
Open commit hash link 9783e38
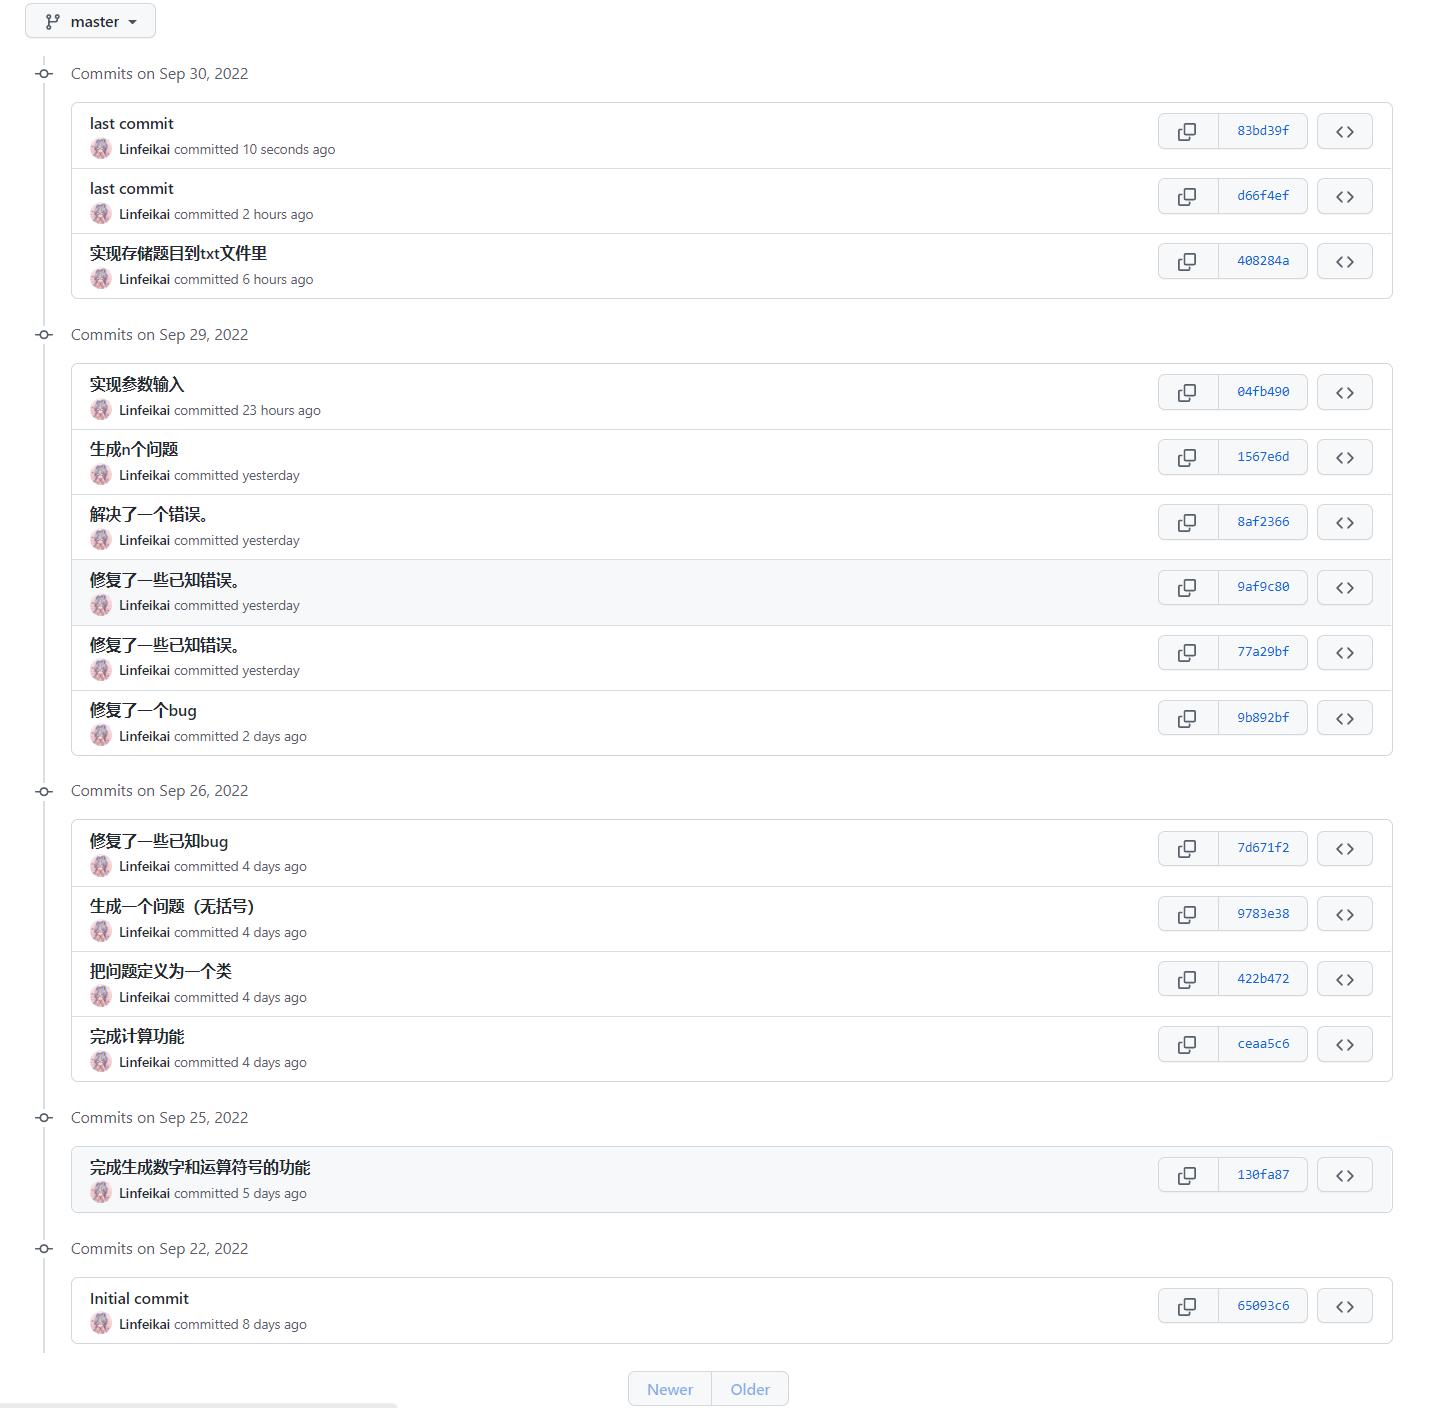(x=1263, y=914)
